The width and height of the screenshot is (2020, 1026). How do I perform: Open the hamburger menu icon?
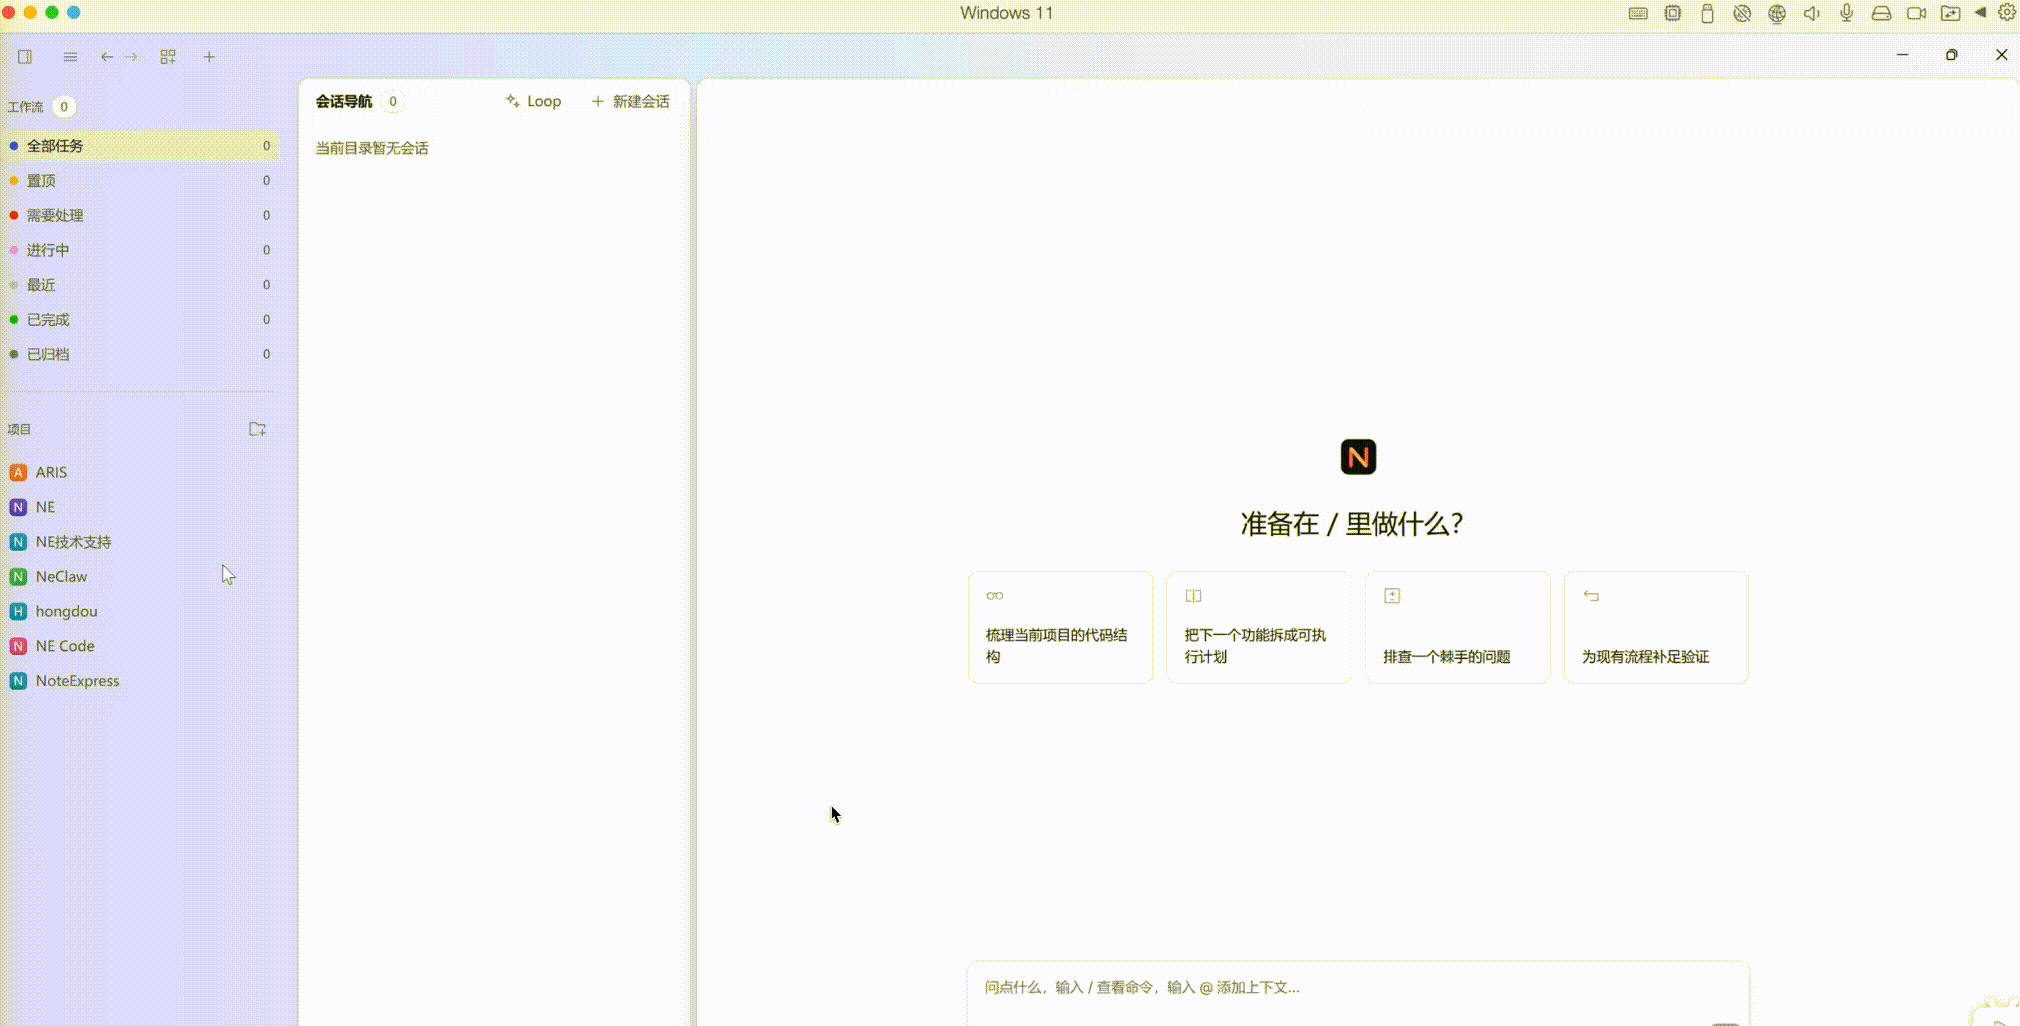point(70,57)
